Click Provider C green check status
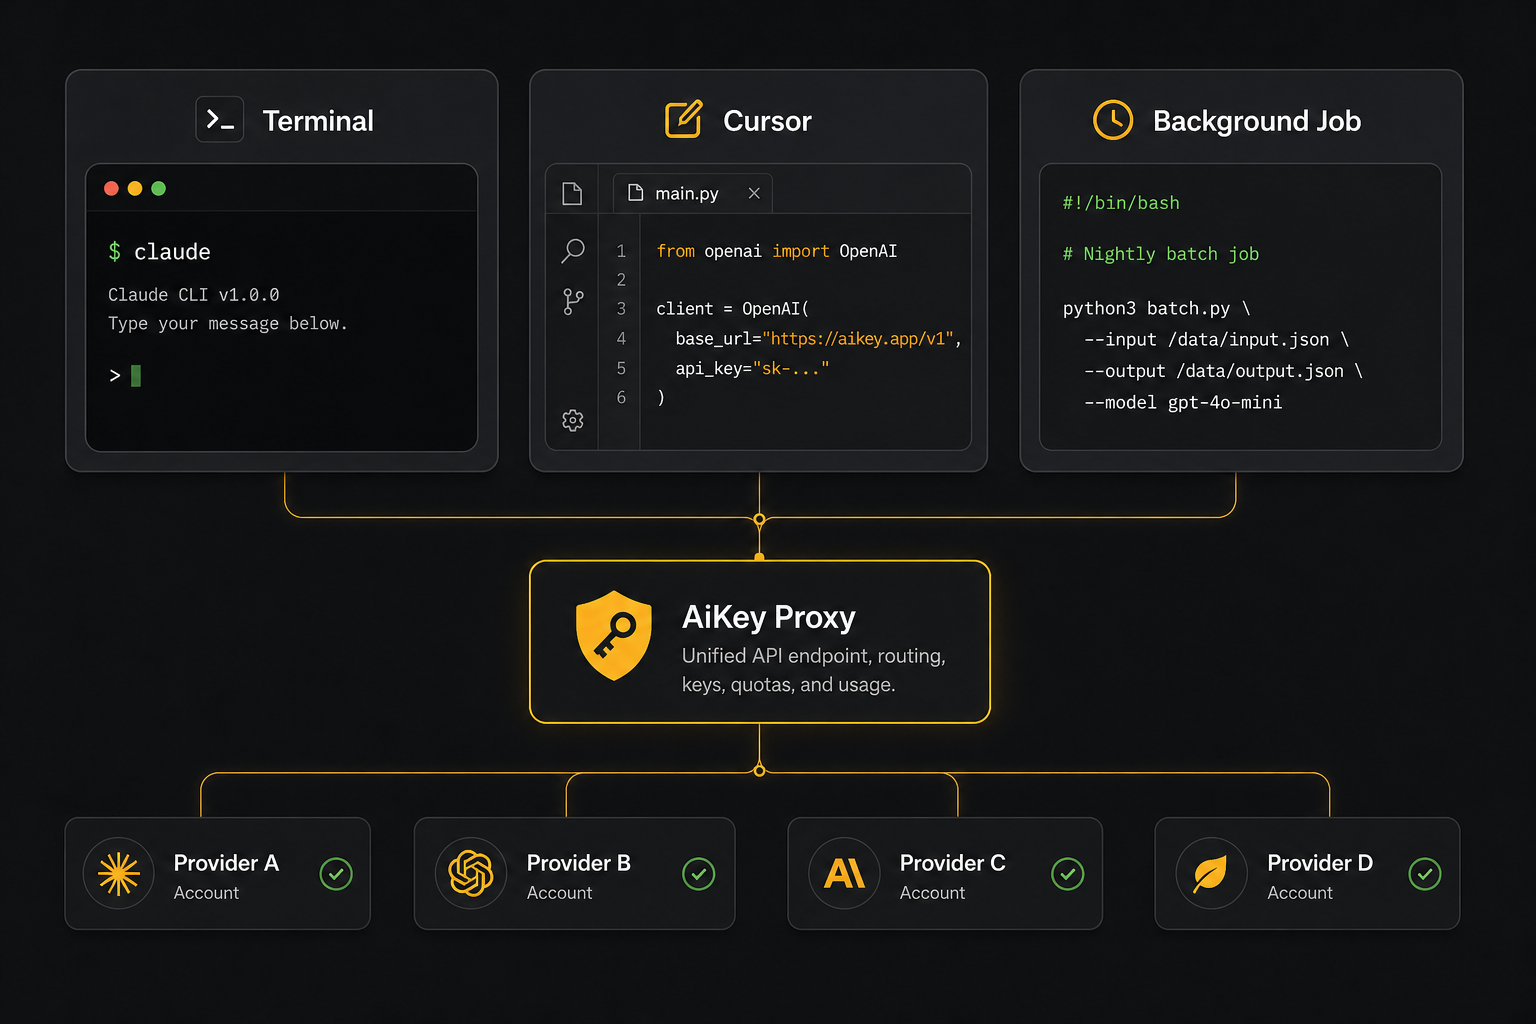Image resolution: width=1536 pixels, height=1024 pixels. [1068, 874]
